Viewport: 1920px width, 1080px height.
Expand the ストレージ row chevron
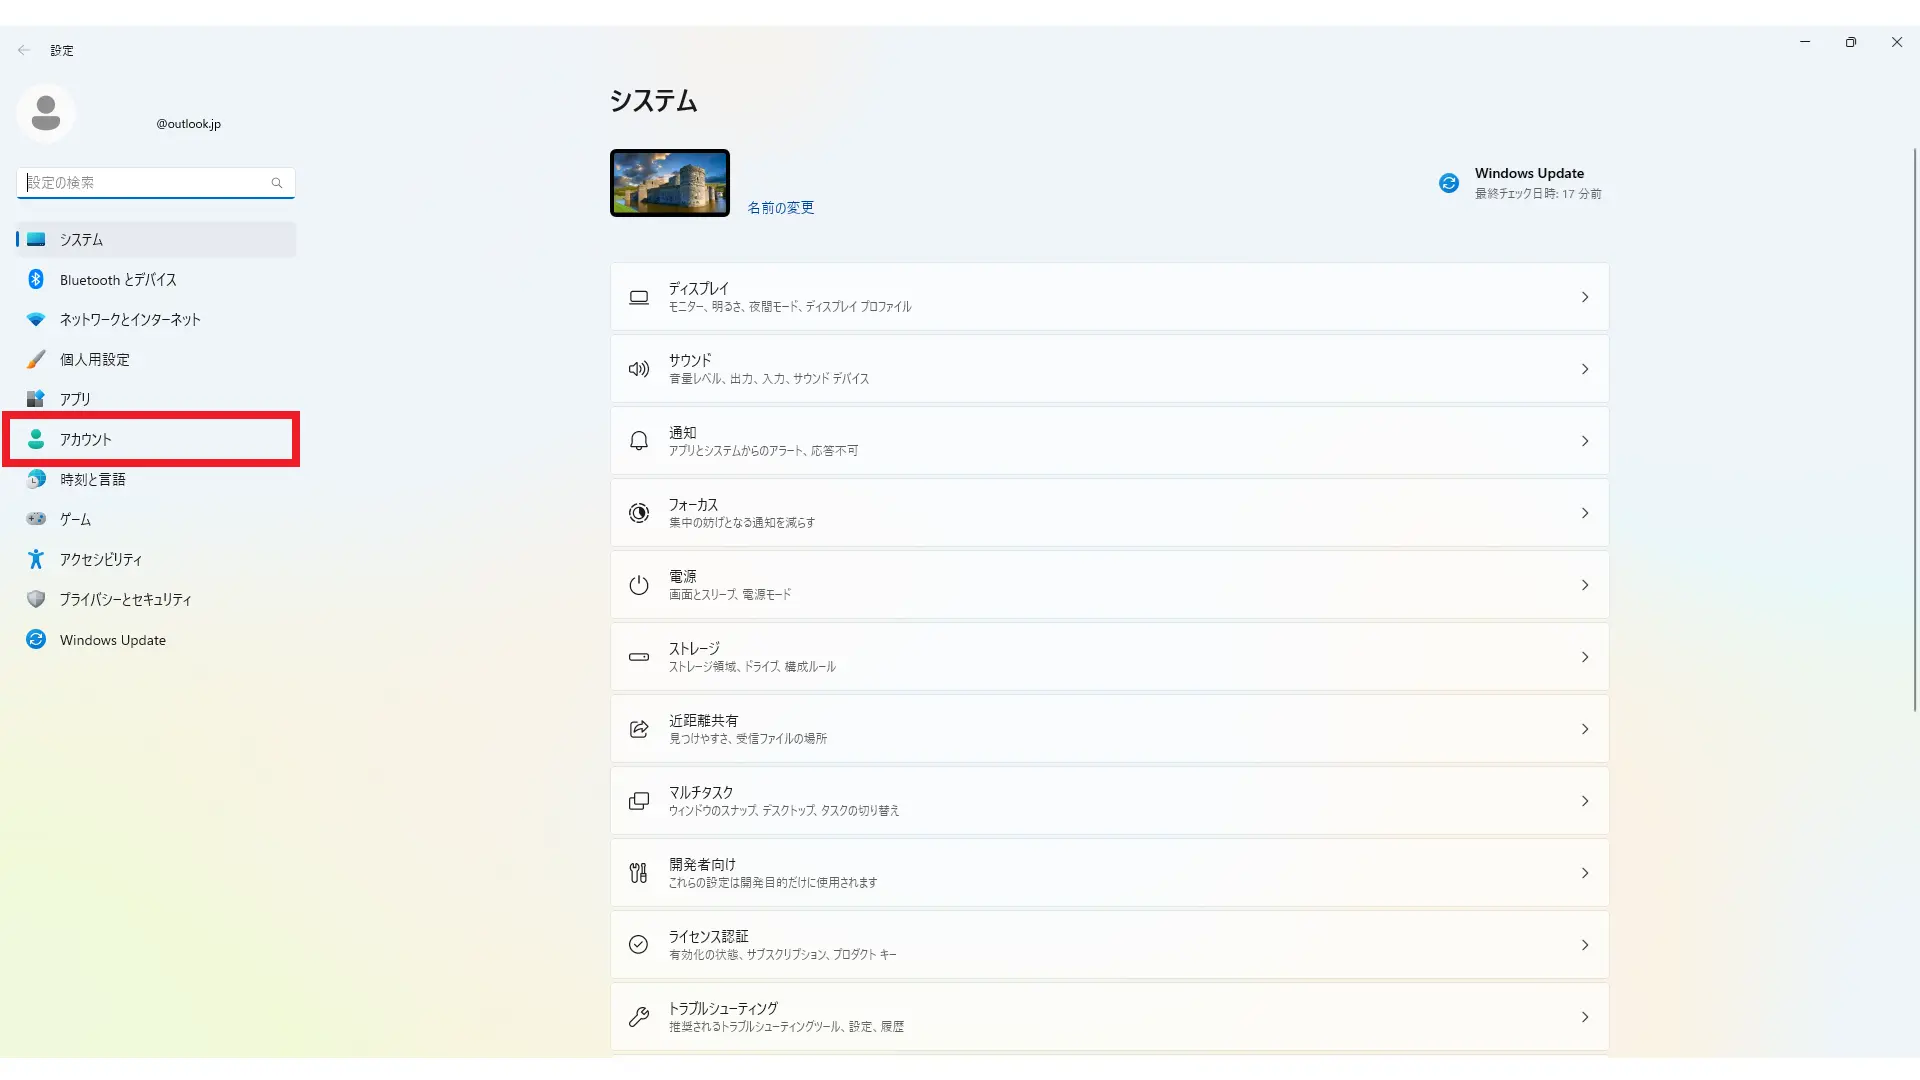point(1585,657)
